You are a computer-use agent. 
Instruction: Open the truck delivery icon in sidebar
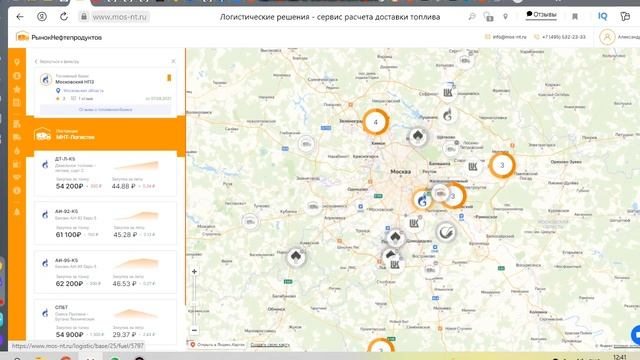(x=17, y=137)
